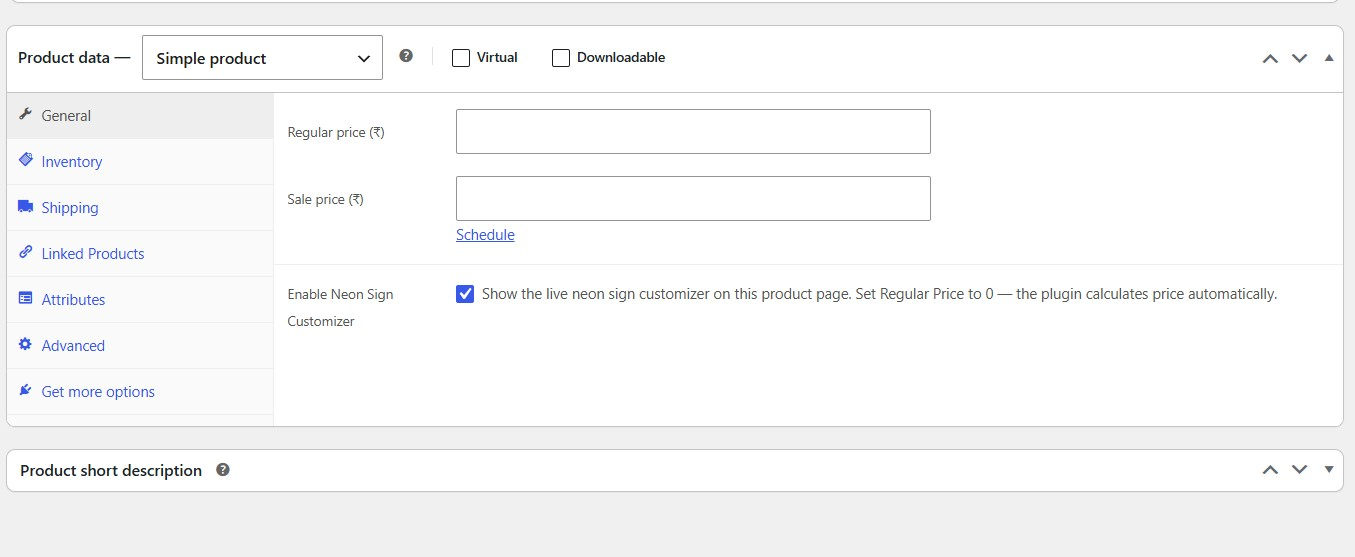Enable the Downloadable checkbox
The height and width of the screenshot is (557, 1355).
pyautogui.click(x=561, y=58)
